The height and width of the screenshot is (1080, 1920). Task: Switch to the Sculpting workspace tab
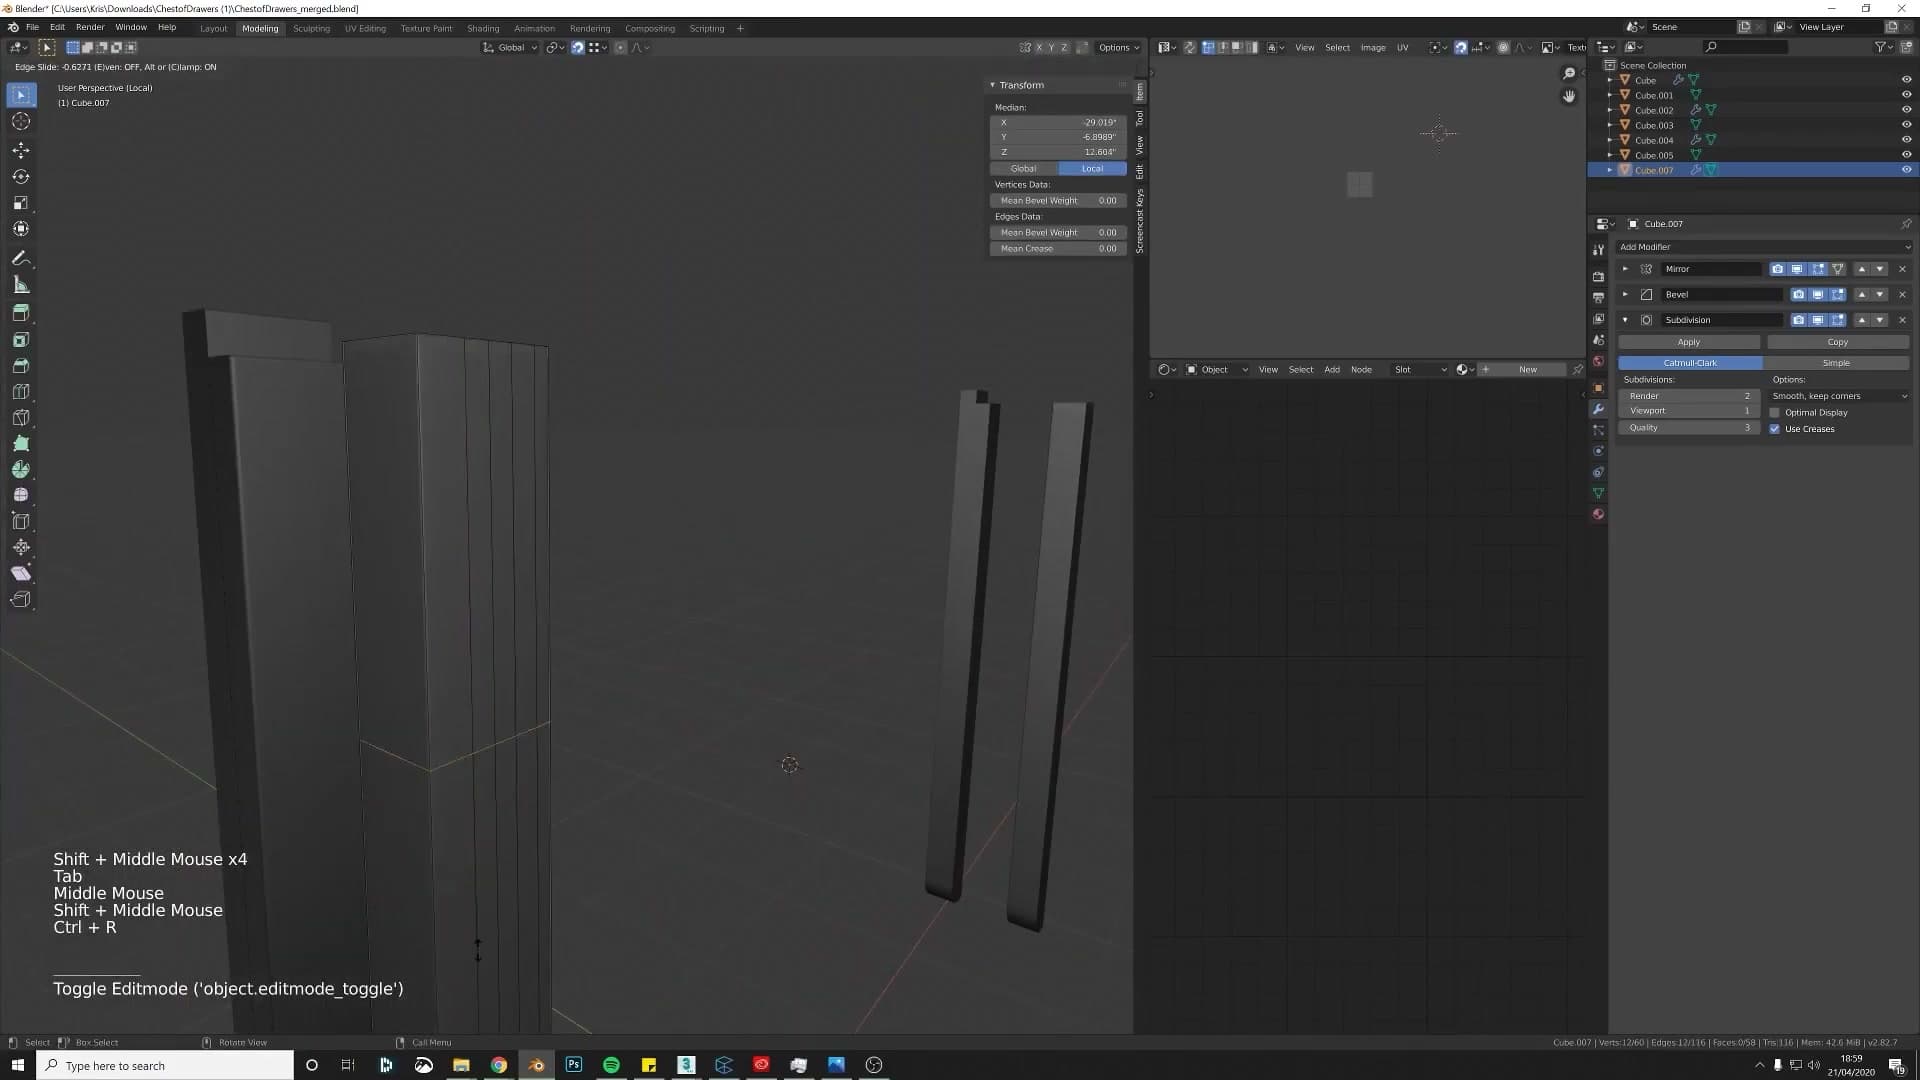[311, 28]
